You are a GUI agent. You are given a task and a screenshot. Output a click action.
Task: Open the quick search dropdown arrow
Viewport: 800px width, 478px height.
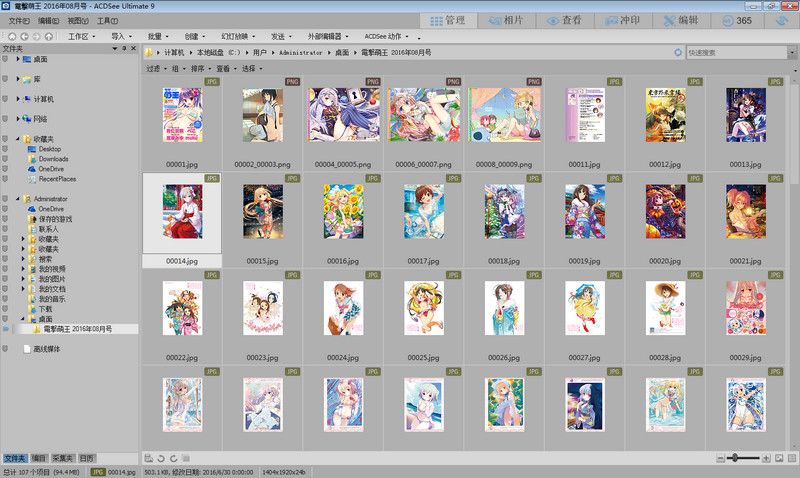pos(792,52)
